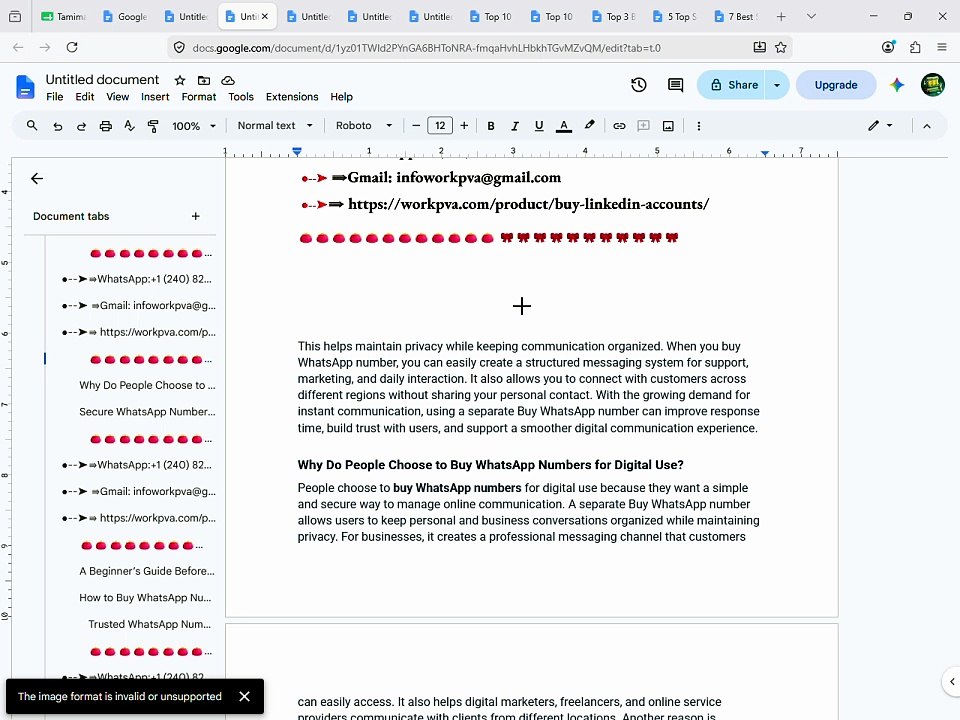Screen dimensions: 960x720
Task: Increase the font size
Action: click(x=464, y=126)
